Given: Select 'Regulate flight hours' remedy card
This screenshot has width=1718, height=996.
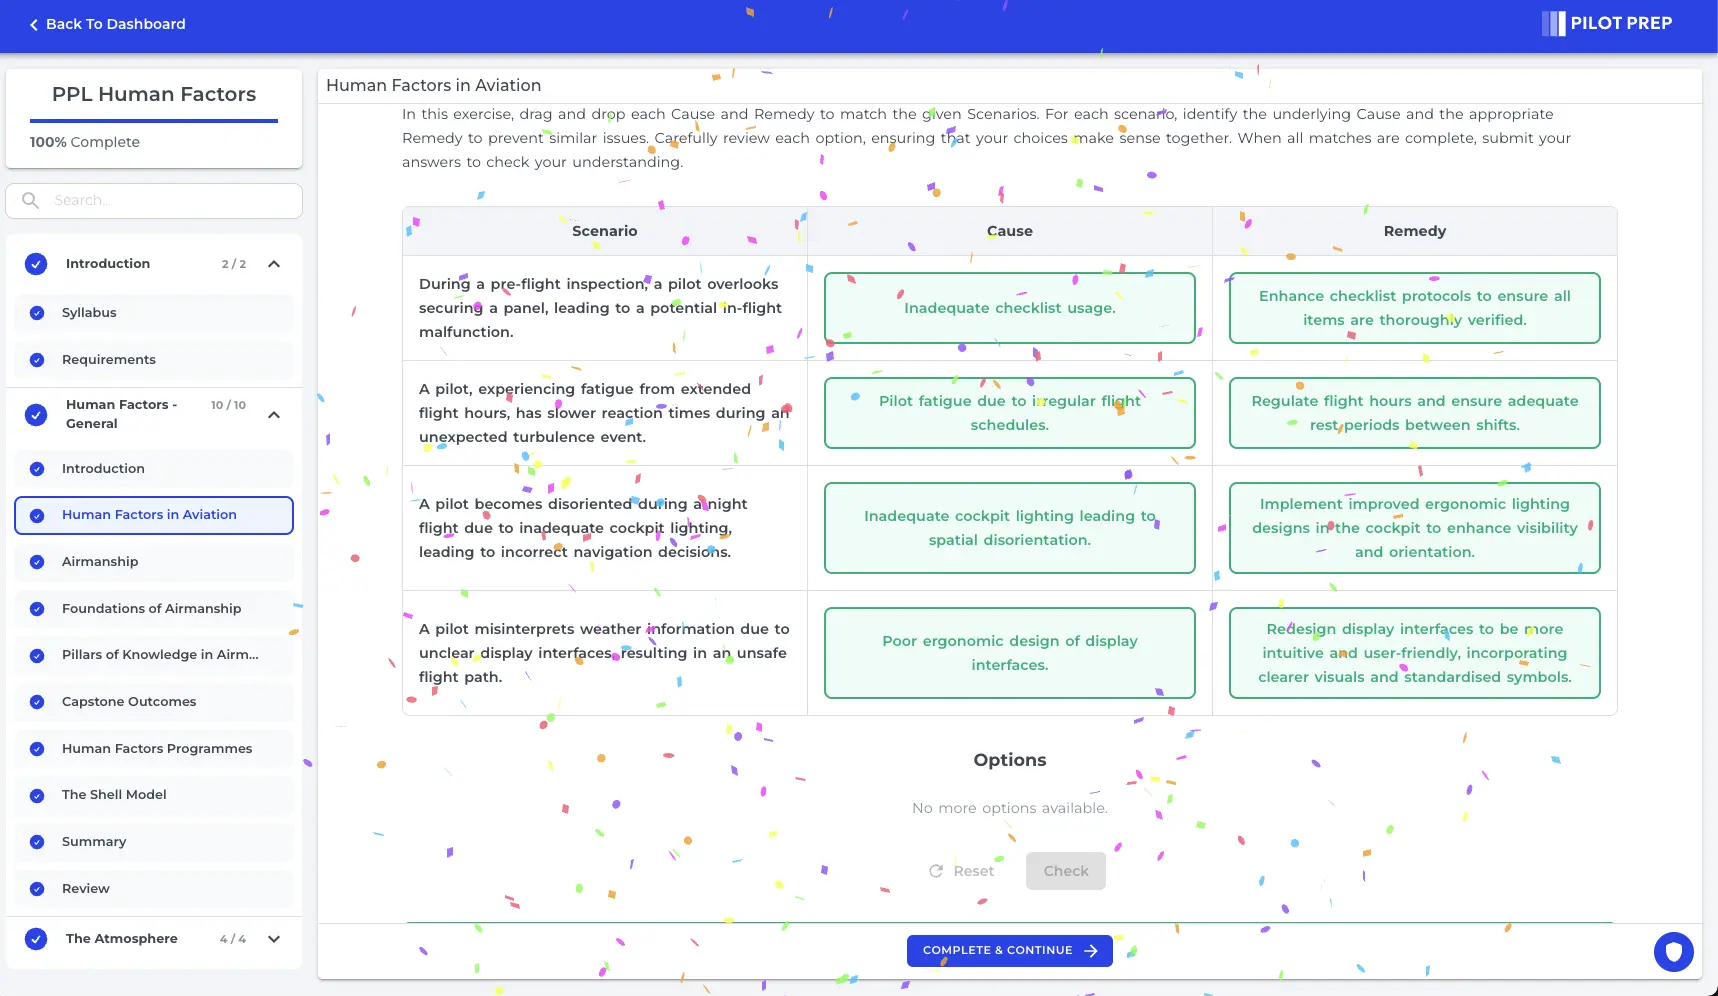Looking at the screenshot, I should (x=1415, y=413).
